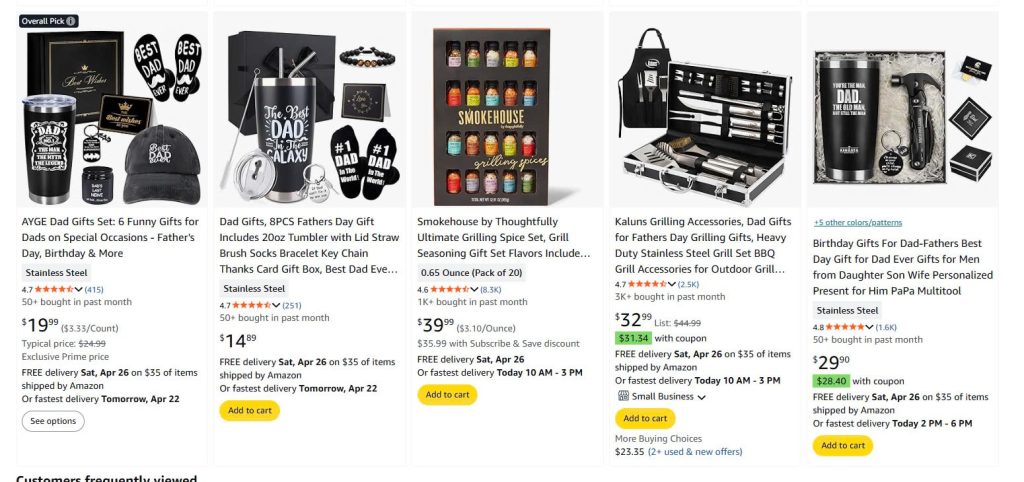This screenshot has height=482, width=1024.
Task: Open the 8.3K reviews count for Smokehouse set
Action: tap(491, 289)
